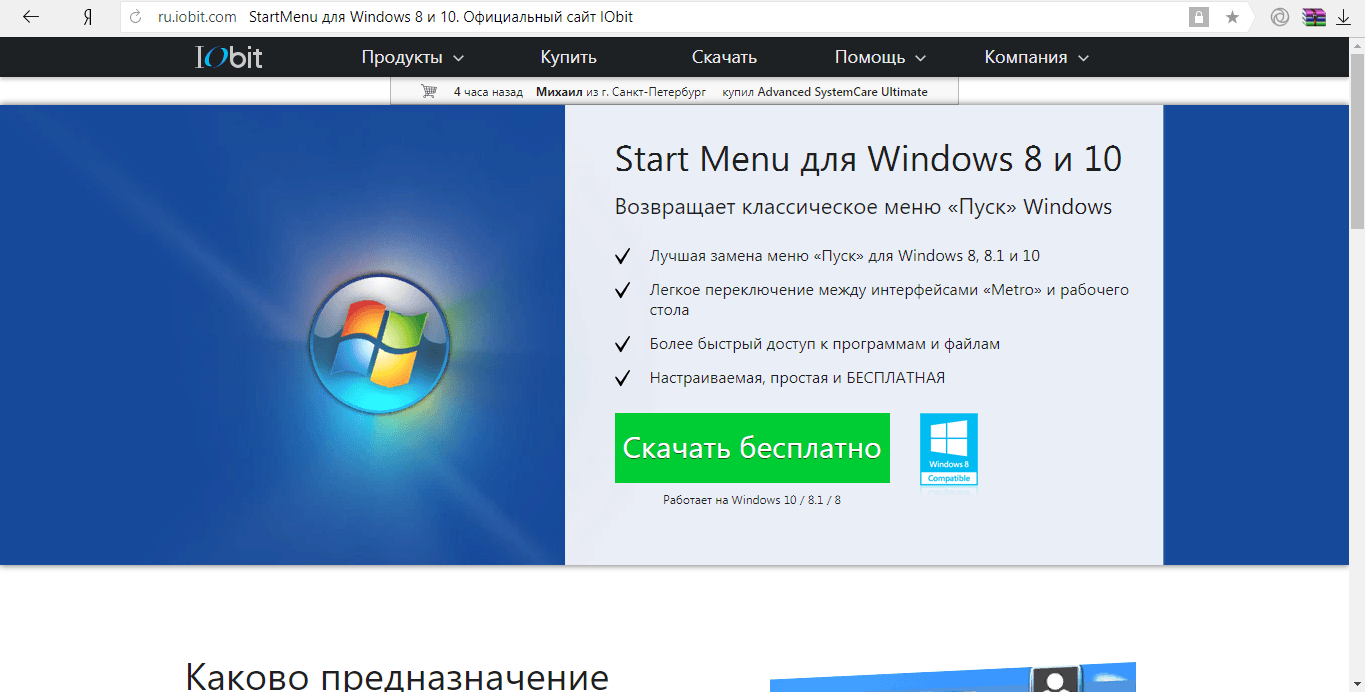Click the lock protection icon in address bar
Screen dimensions: 1365x692
click(1198, 17)
